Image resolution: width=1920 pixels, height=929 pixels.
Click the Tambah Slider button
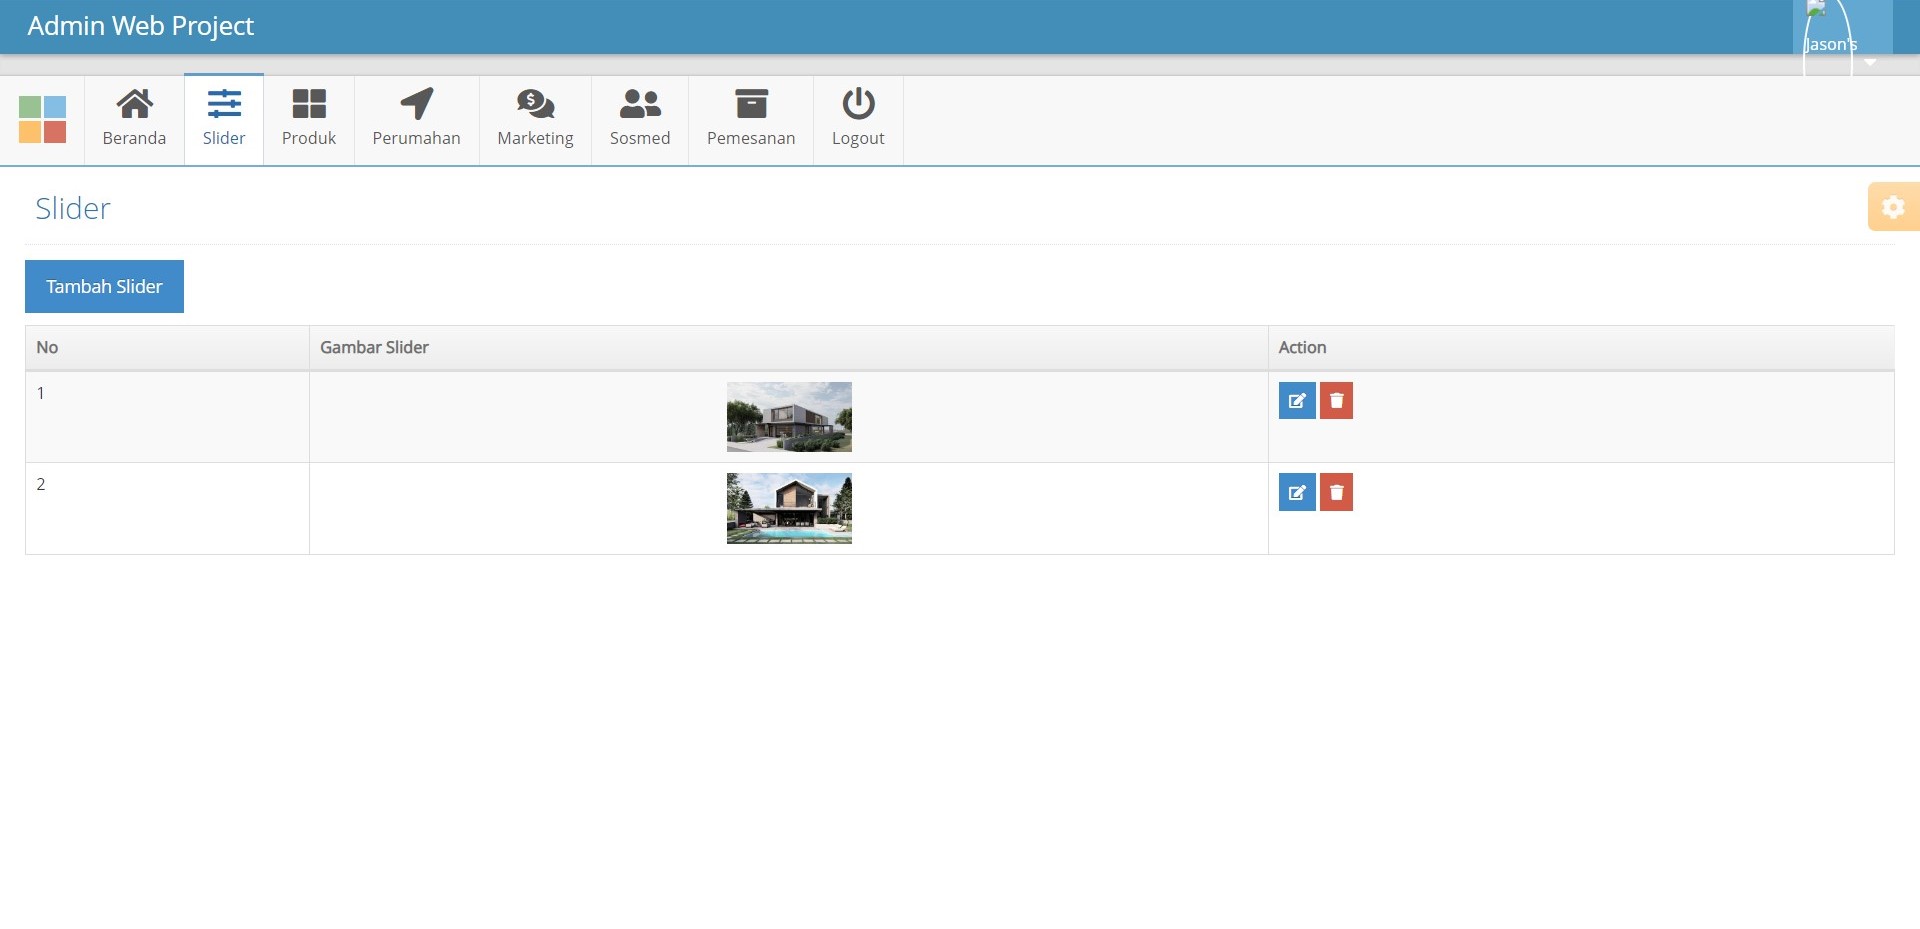tap(103, 286)
